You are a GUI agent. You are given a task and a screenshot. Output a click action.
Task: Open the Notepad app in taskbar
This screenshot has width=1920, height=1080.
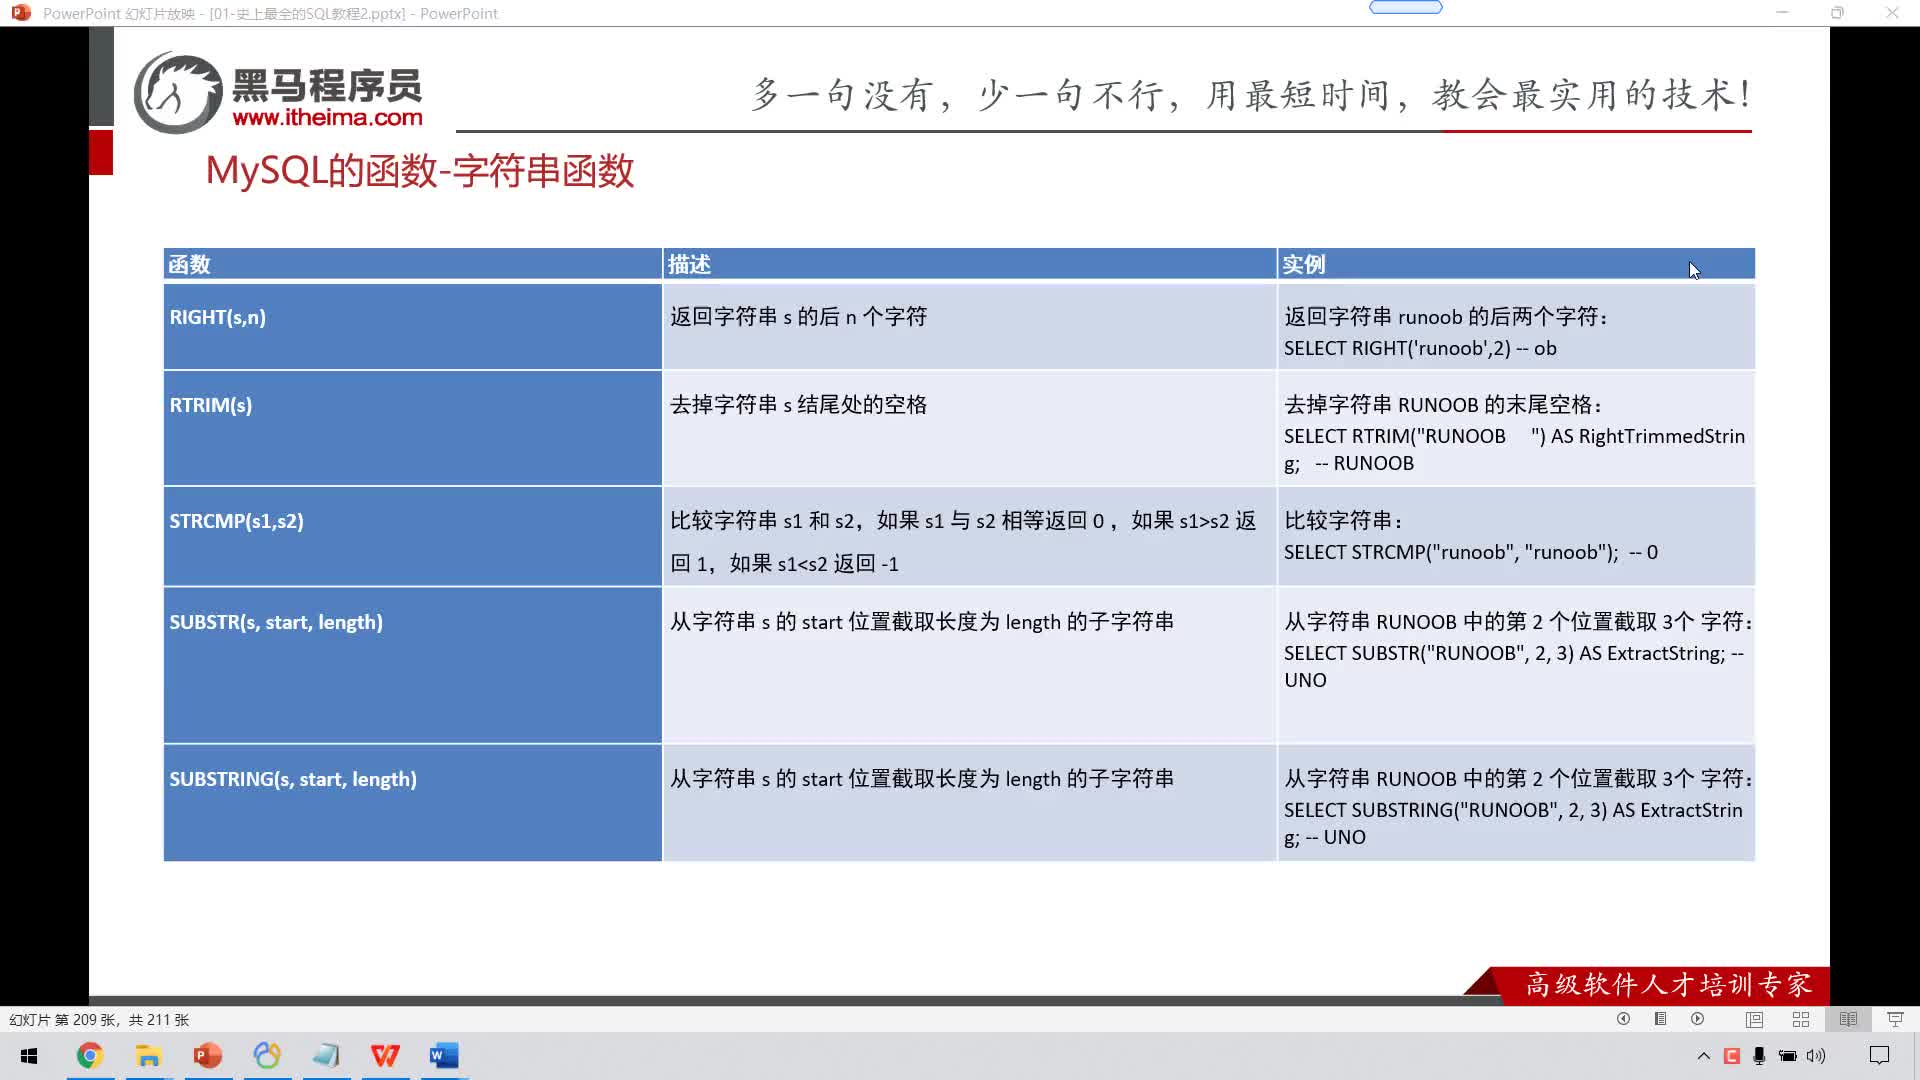pos(326,1056)
